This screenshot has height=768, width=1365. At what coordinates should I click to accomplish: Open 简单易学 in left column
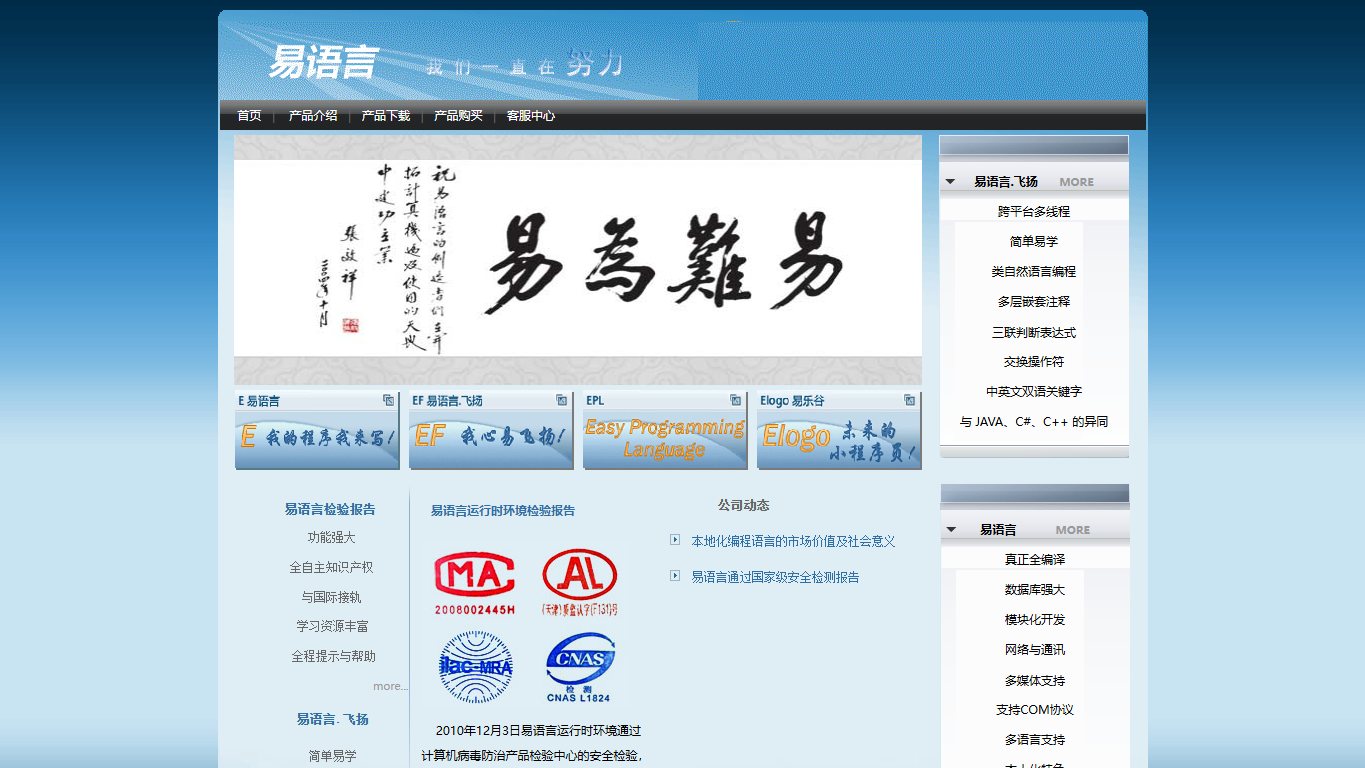[x=332, y=756]
